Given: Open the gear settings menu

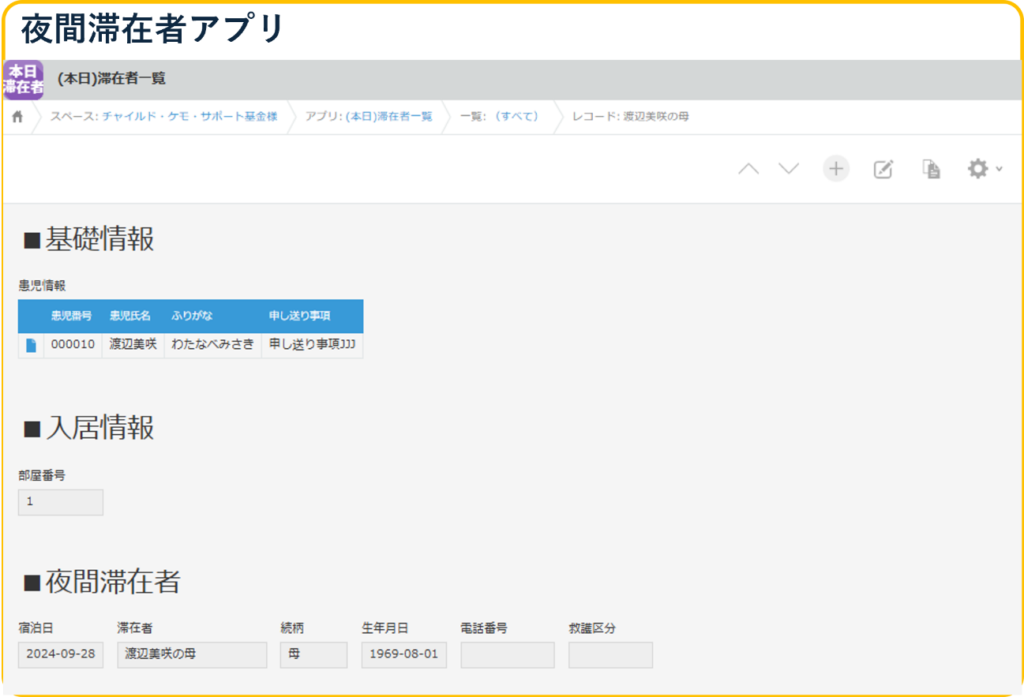Looking at the screenshot, I should pos(984,169).
